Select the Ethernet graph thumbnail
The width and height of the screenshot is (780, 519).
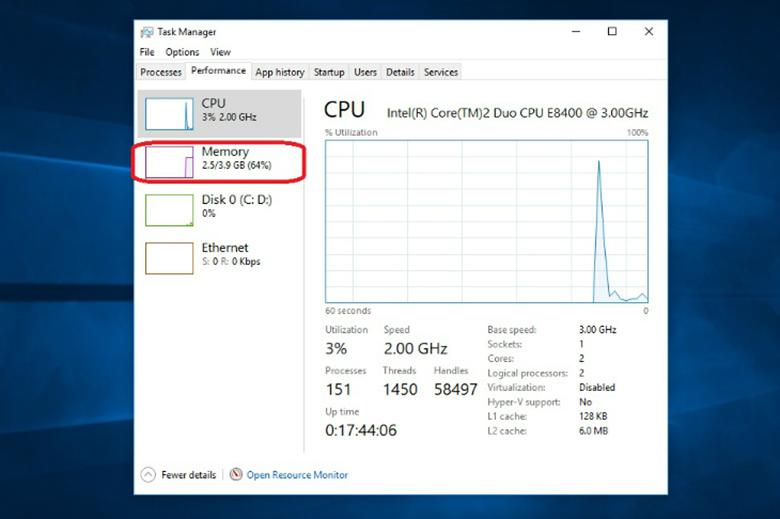click(x=169, y=258)
